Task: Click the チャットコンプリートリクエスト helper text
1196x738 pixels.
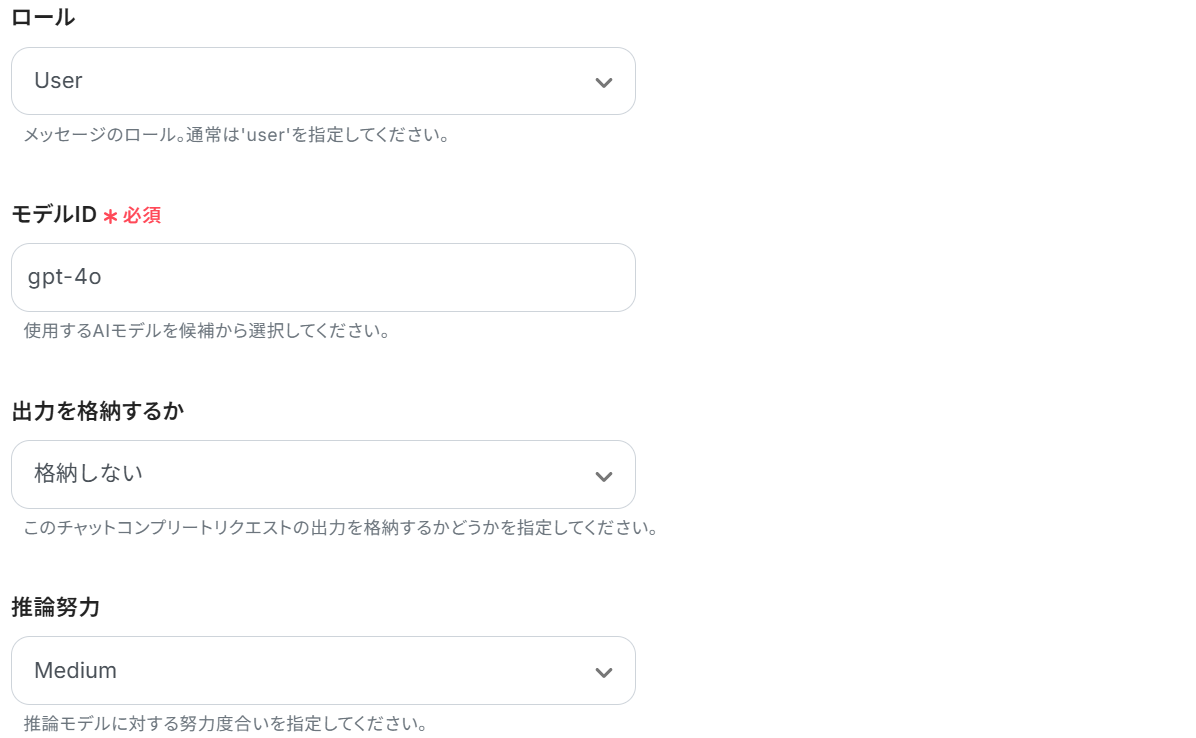Action: (x=340, y=527)
